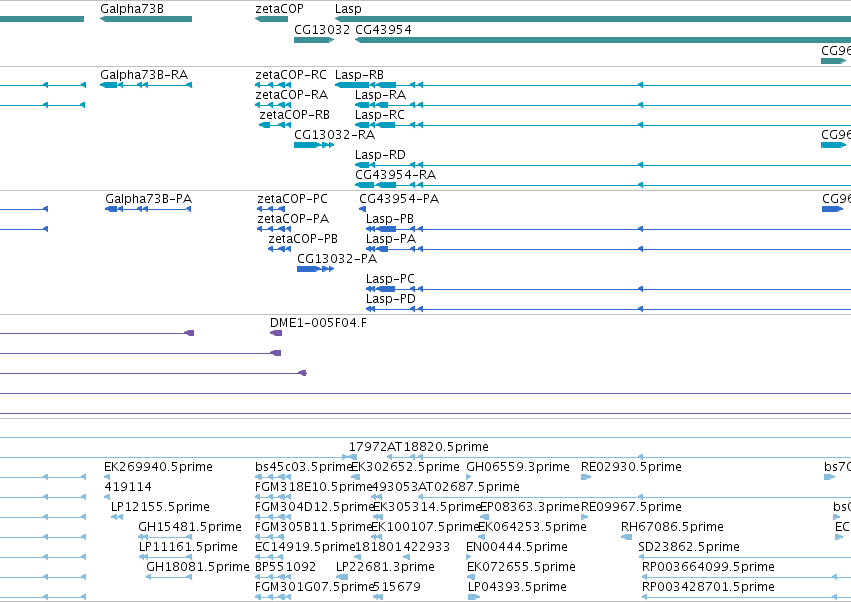This screenshot has width=851, height=602.
Task: Select transcript CG13032-RA
Action: coord(334,135)
